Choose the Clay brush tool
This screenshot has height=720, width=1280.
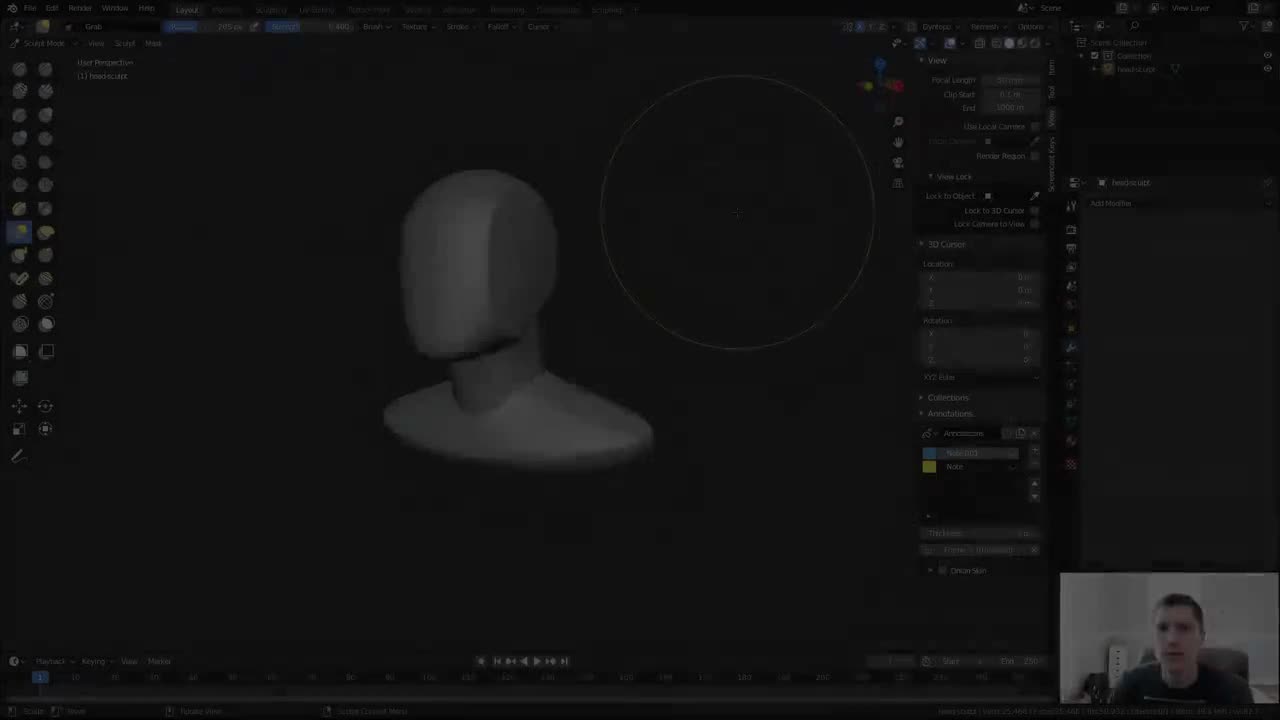pos(20,91)
